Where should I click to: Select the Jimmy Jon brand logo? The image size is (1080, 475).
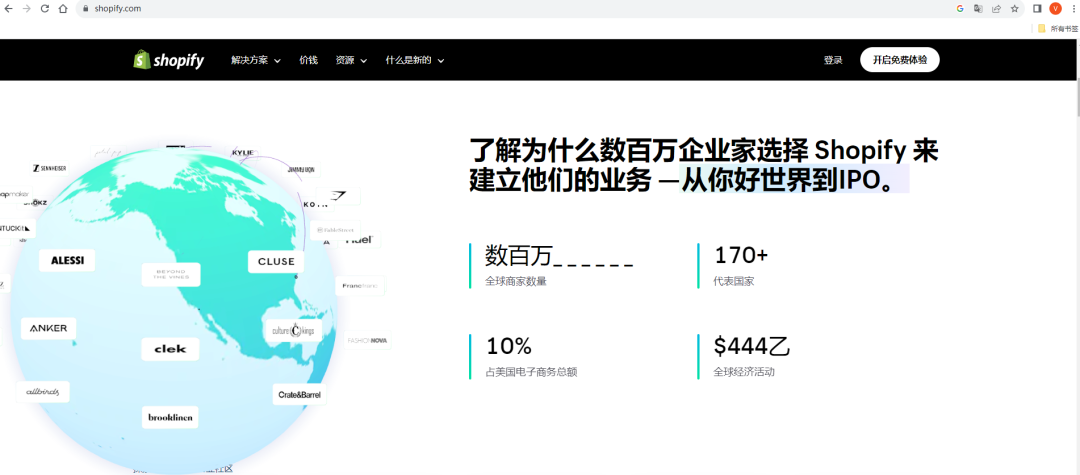[x=301, y=169]
